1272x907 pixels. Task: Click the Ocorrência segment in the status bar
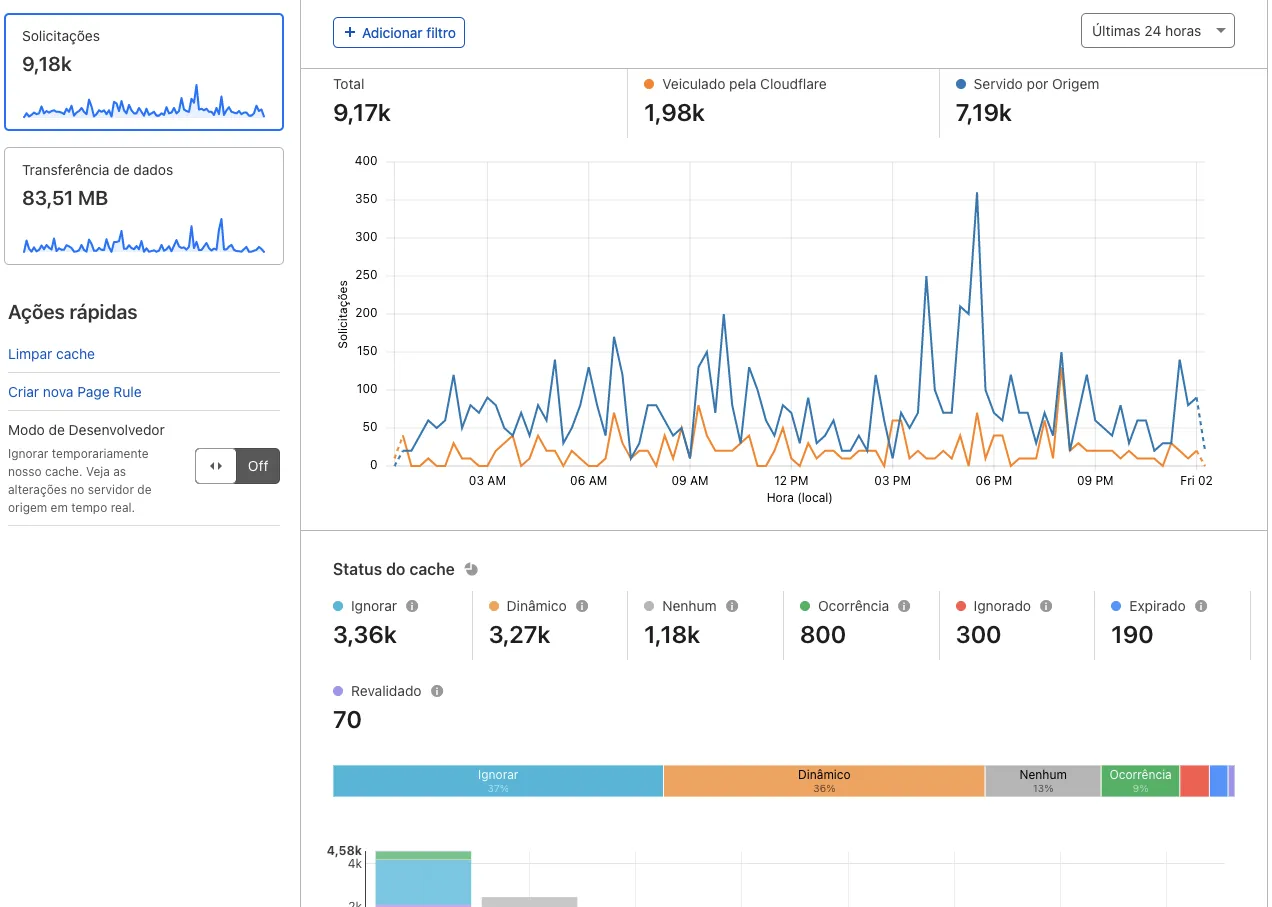click(1140, 781)
